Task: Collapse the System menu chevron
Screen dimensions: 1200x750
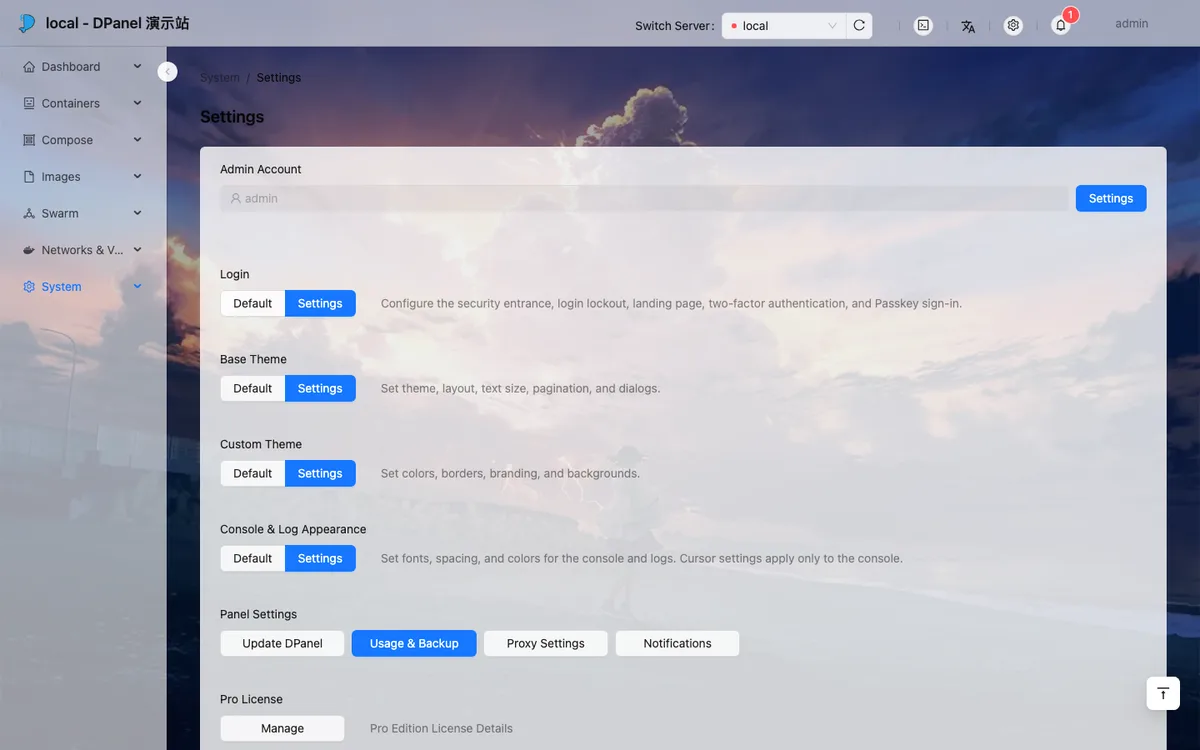Action: tap(137, 287)
